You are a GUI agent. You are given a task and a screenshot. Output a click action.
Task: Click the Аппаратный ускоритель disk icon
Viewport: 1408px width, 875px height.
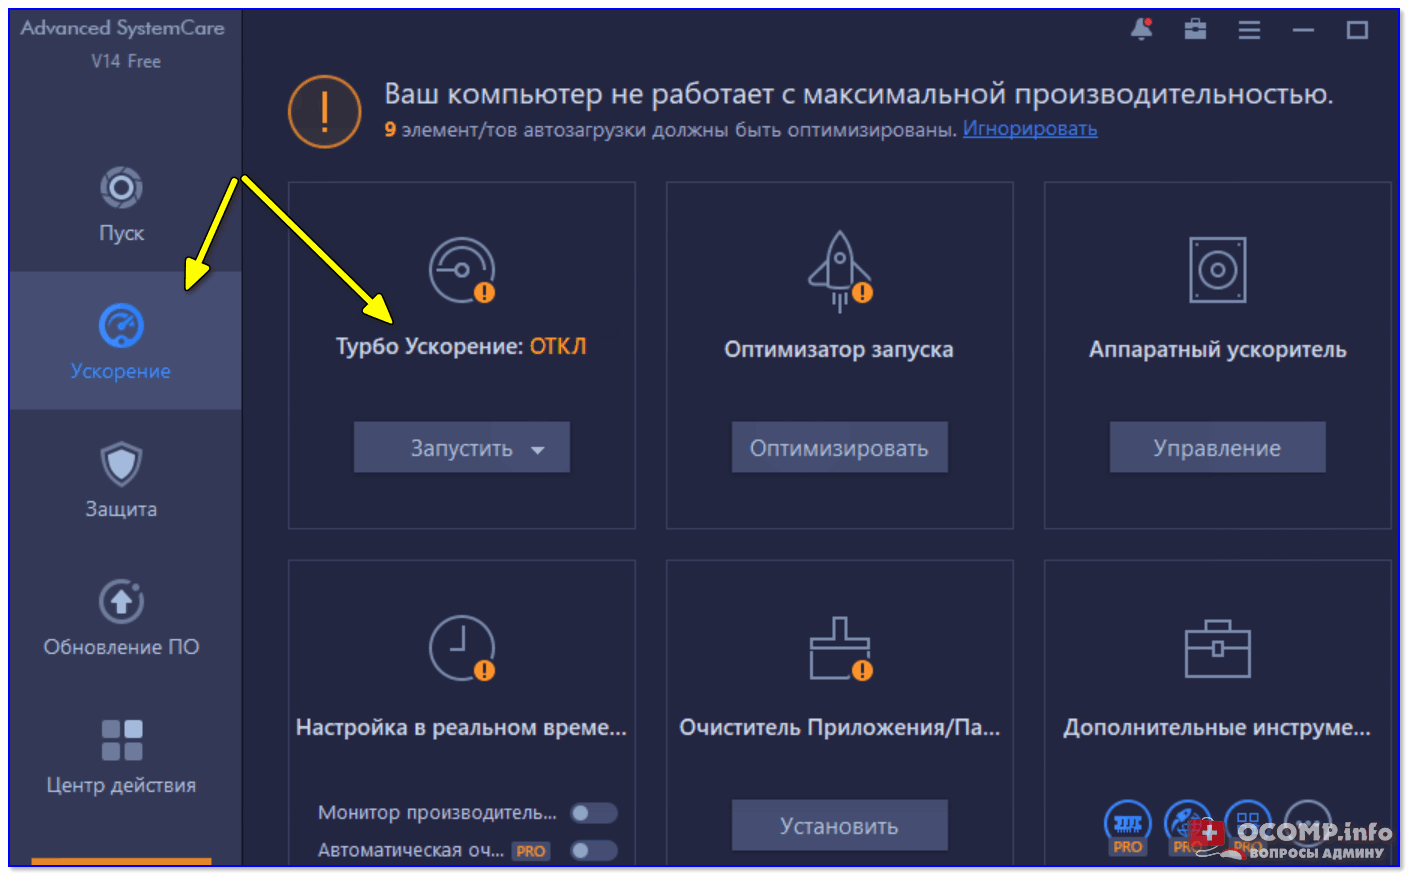coord(1217,270)
